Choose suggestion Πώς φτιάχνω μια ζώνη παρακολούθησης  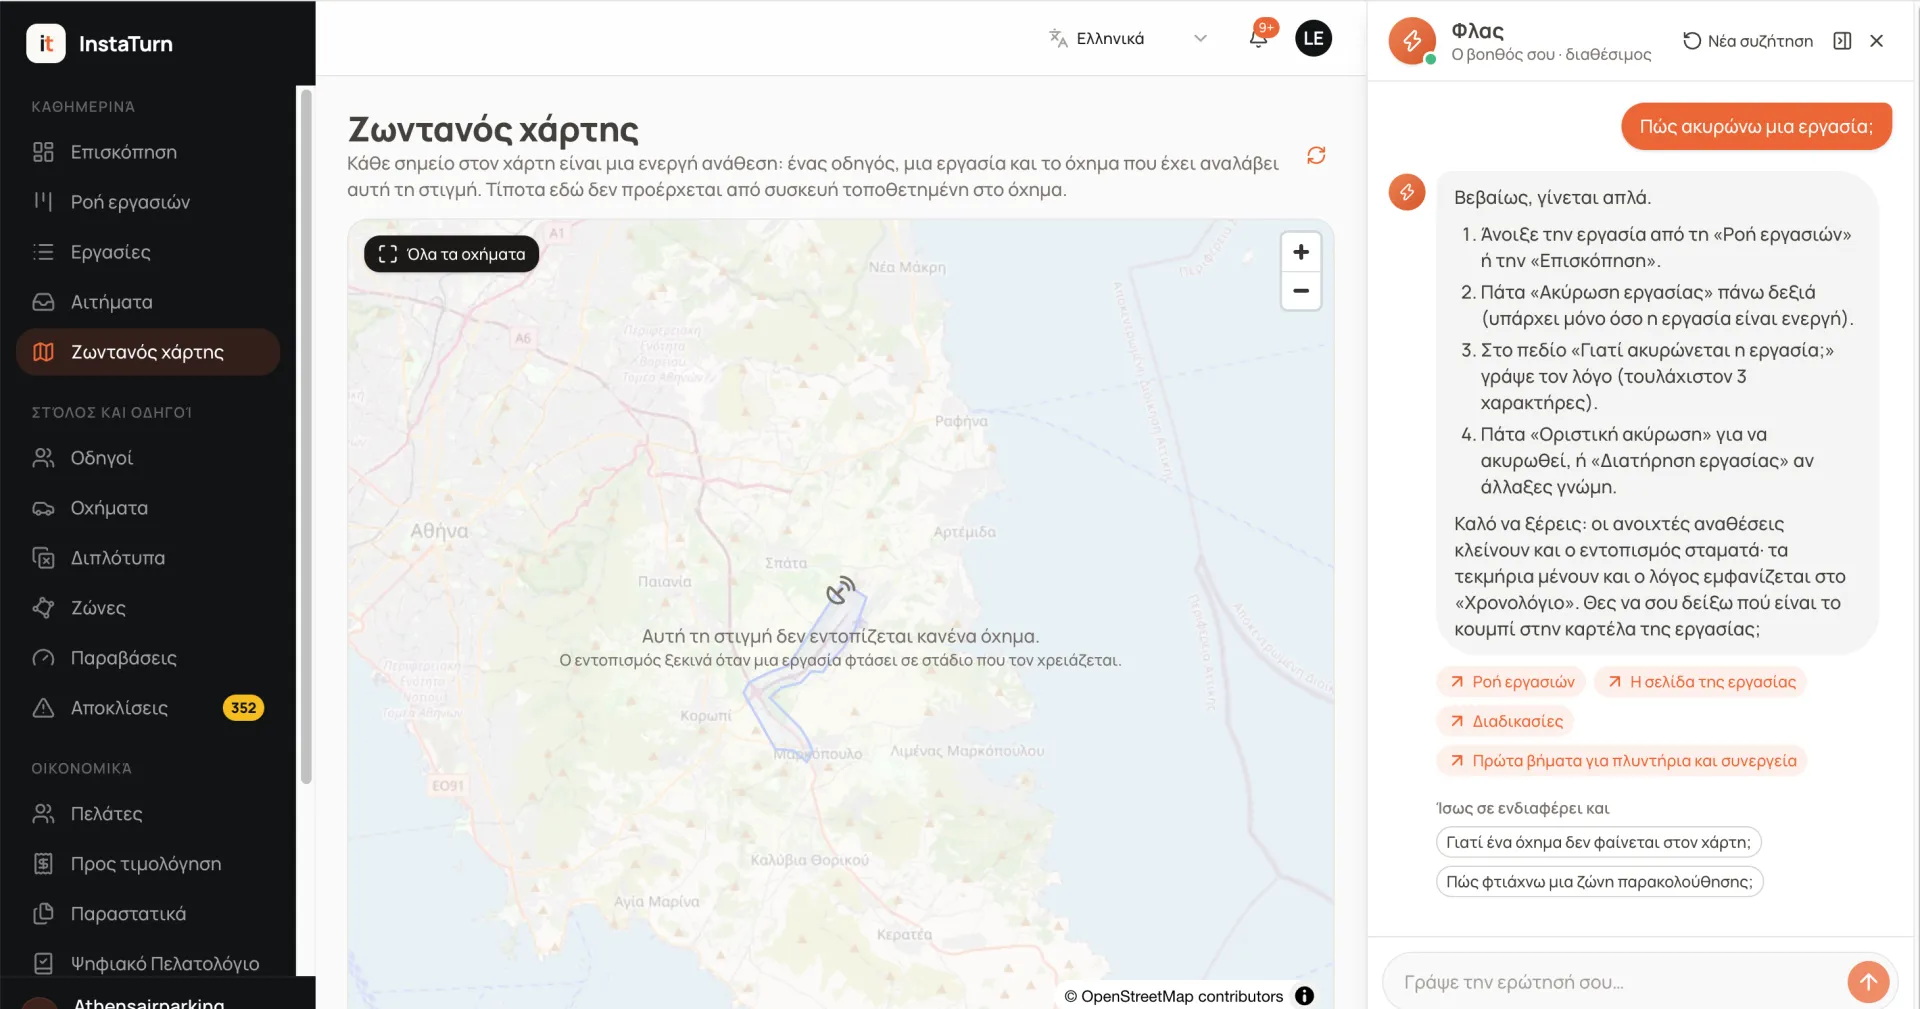(1599, 882)
